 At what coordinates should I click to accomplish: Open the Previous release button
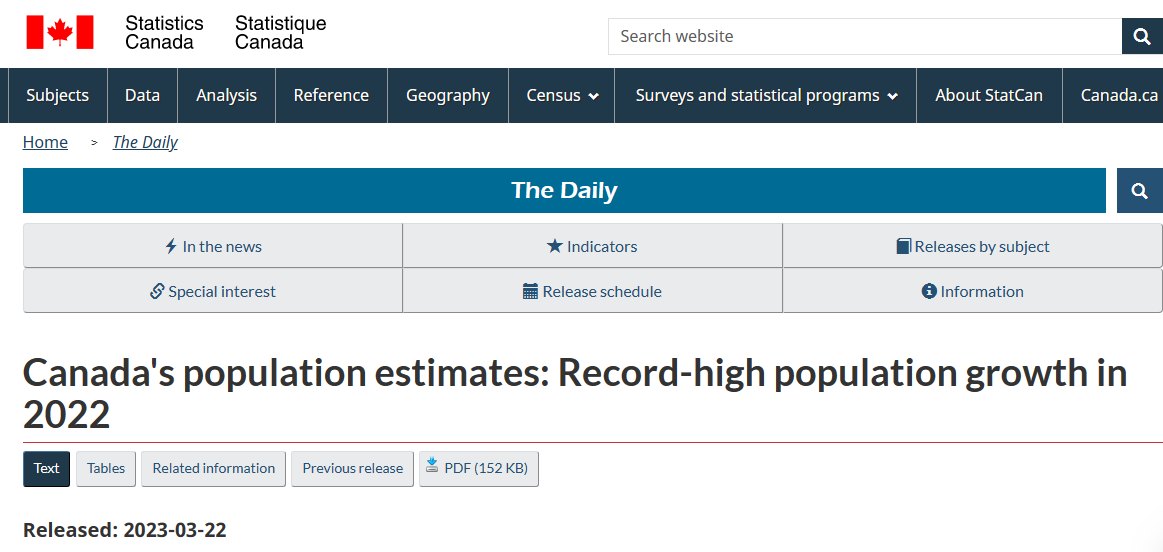coord(352,469)
